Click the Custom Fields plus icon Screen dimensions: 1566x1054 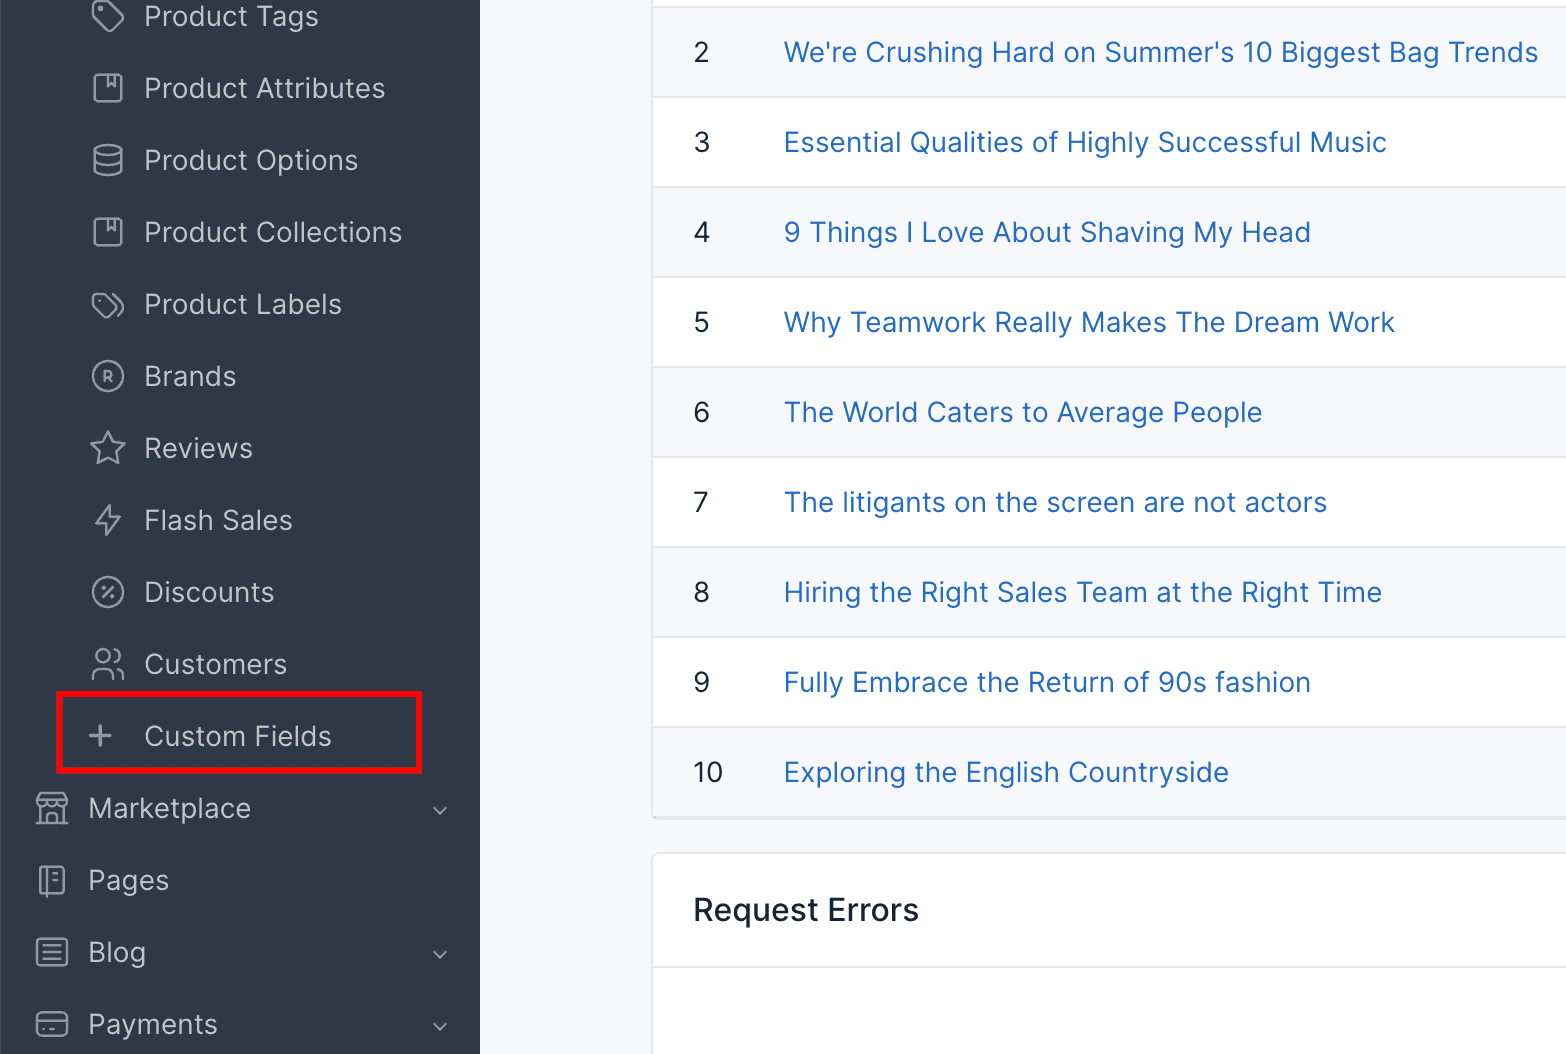coord(100,736)
